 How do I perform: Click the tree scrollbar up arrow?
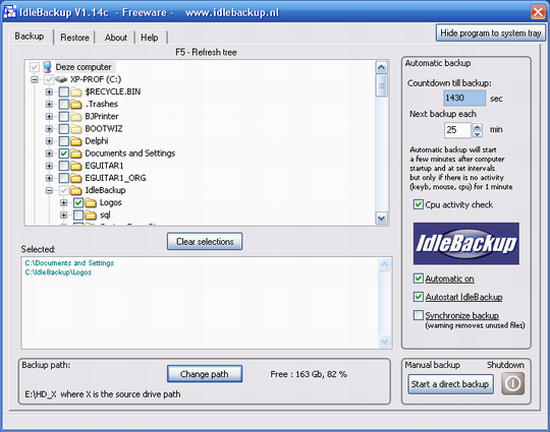pos(381,67)
